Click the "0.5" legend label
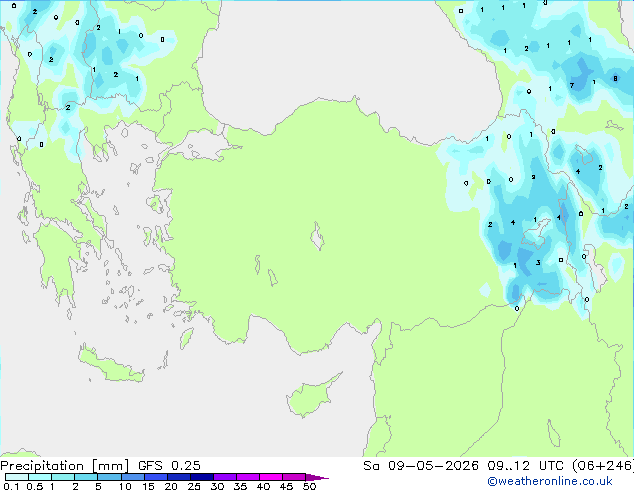634x490 pixels. click(34, 486)
